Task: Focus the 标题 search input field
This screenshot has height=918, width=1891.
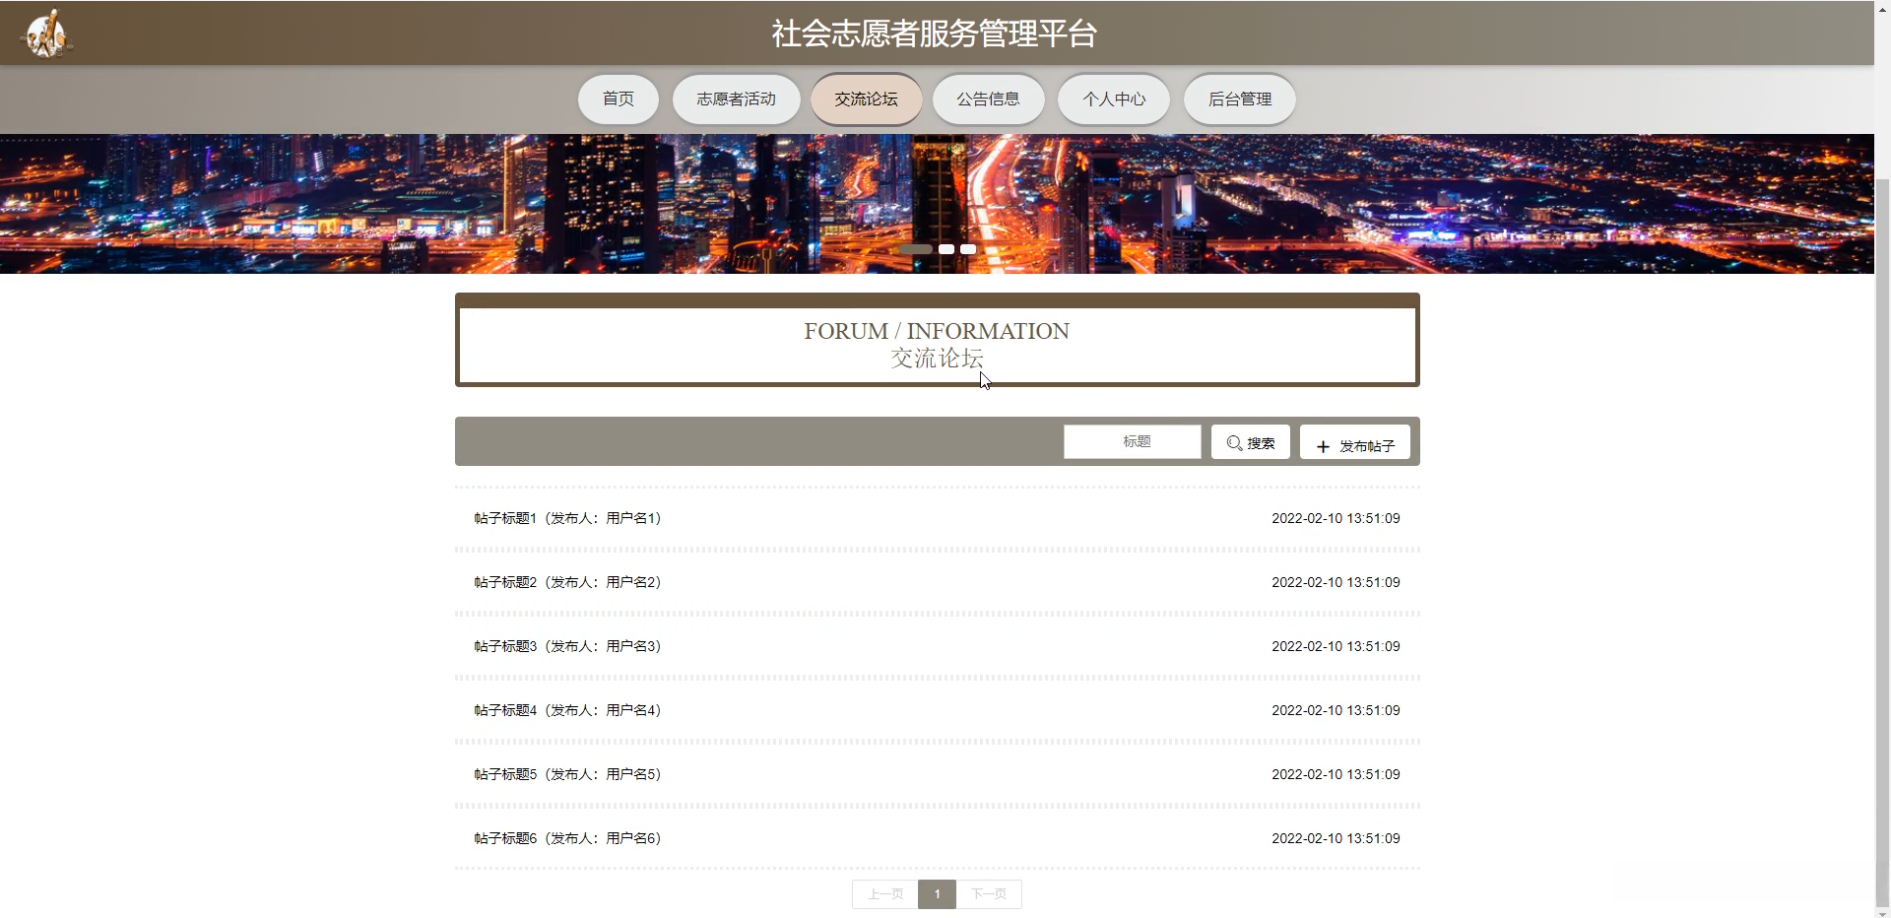Action: click(x=1132, y=442)
